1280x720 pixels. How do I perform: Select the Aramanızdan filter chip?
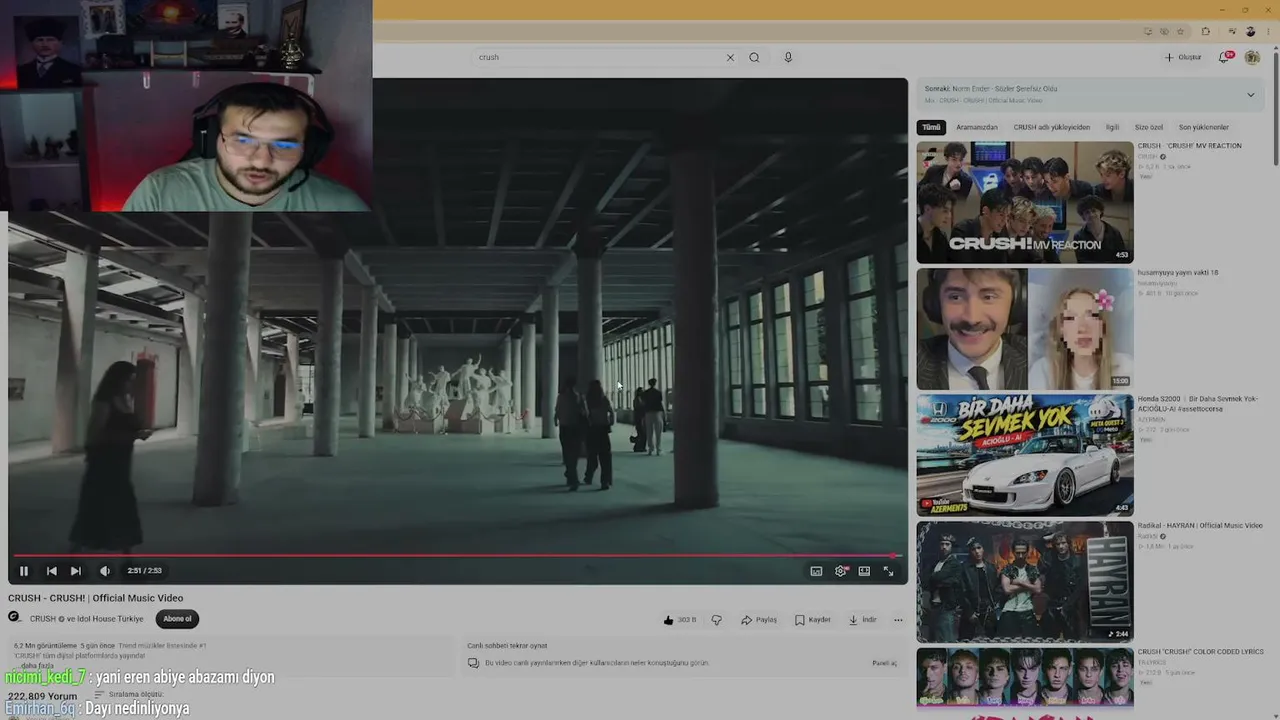click(977, 127)
